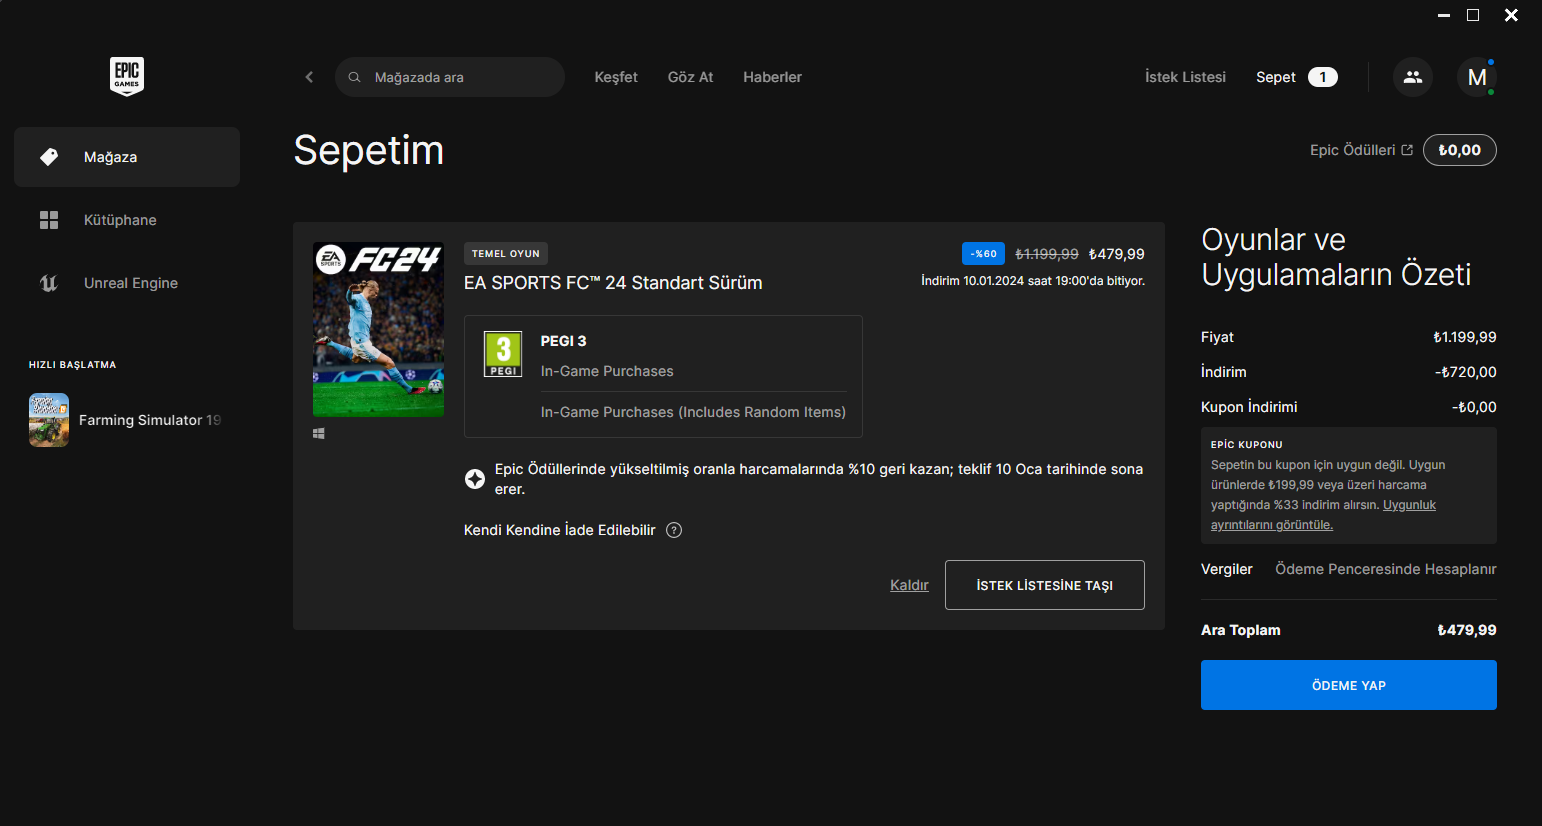This screenshot has width=1542, height=826.
Task: Click the Fiyat ₺1.199,99 amount
Action: click(1465, 337)
